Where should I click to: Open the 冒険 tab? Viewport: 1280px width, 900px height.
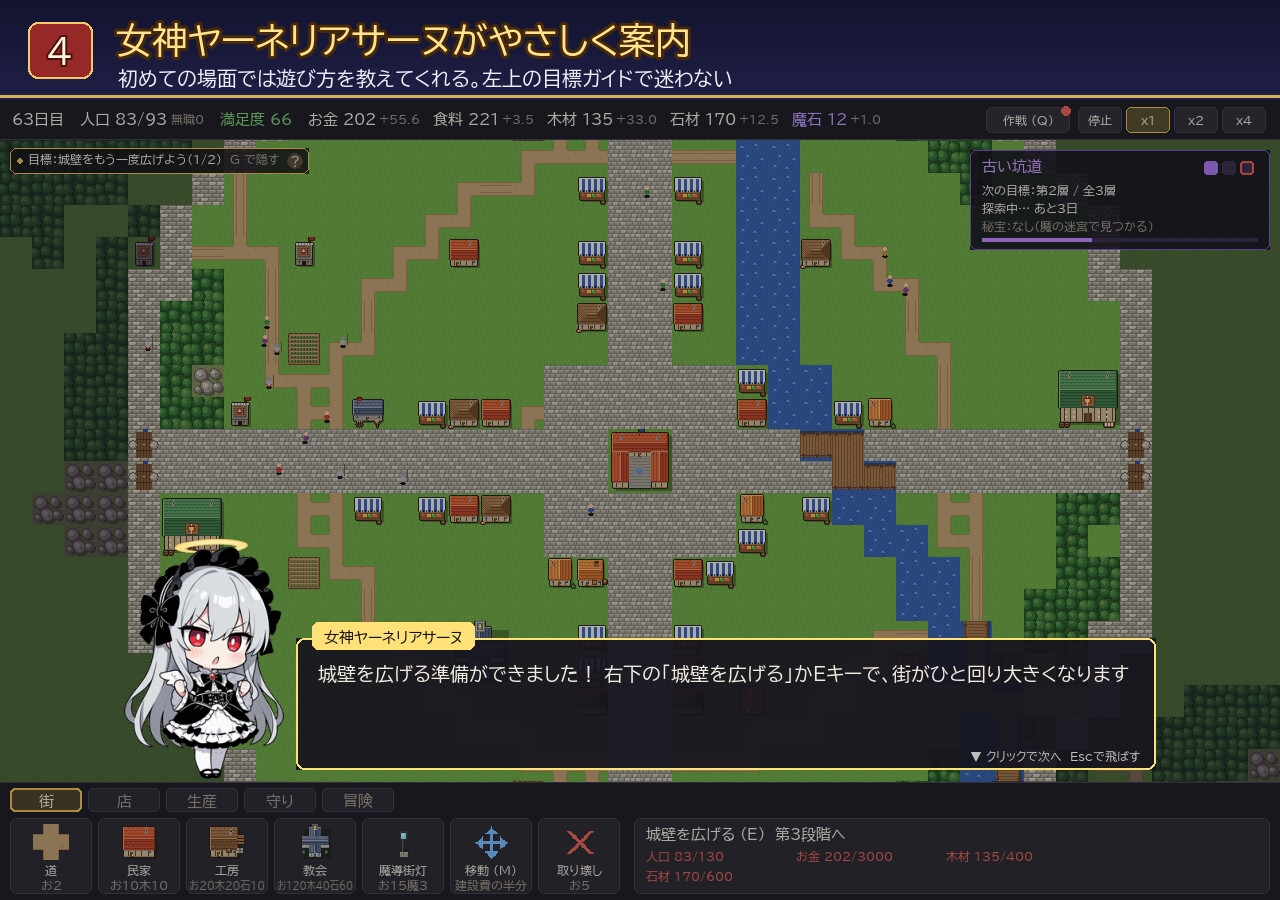pos(358,800)
